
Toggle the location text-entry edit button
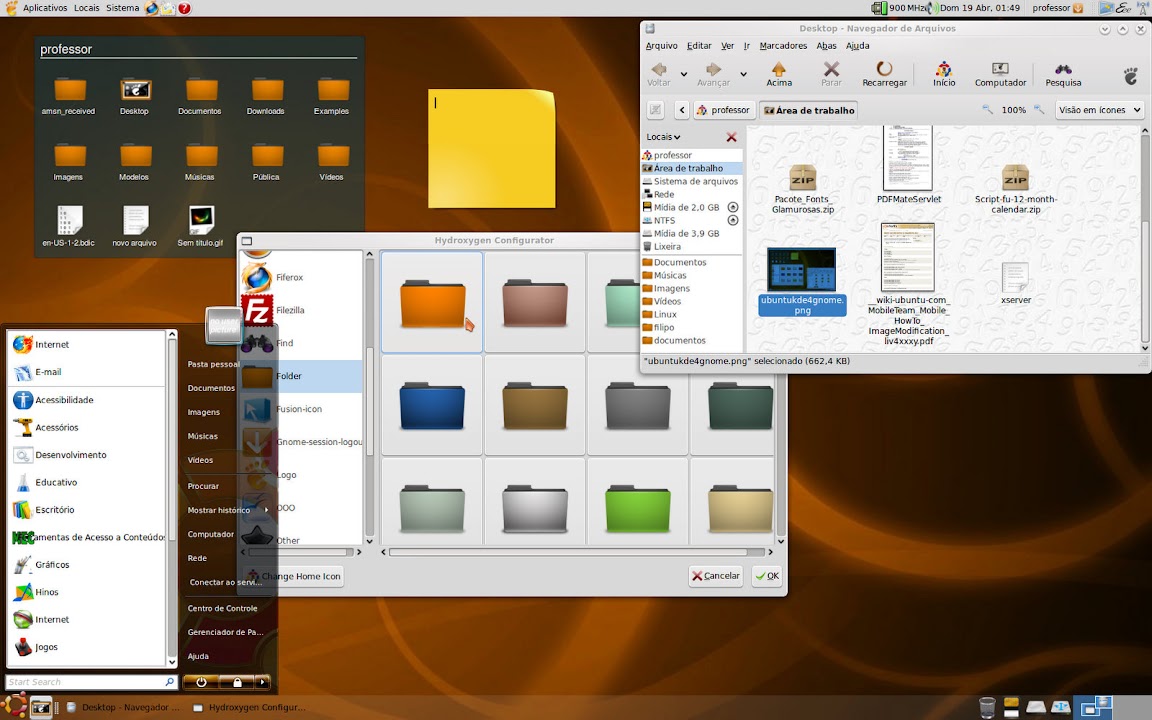pos(655,110)
